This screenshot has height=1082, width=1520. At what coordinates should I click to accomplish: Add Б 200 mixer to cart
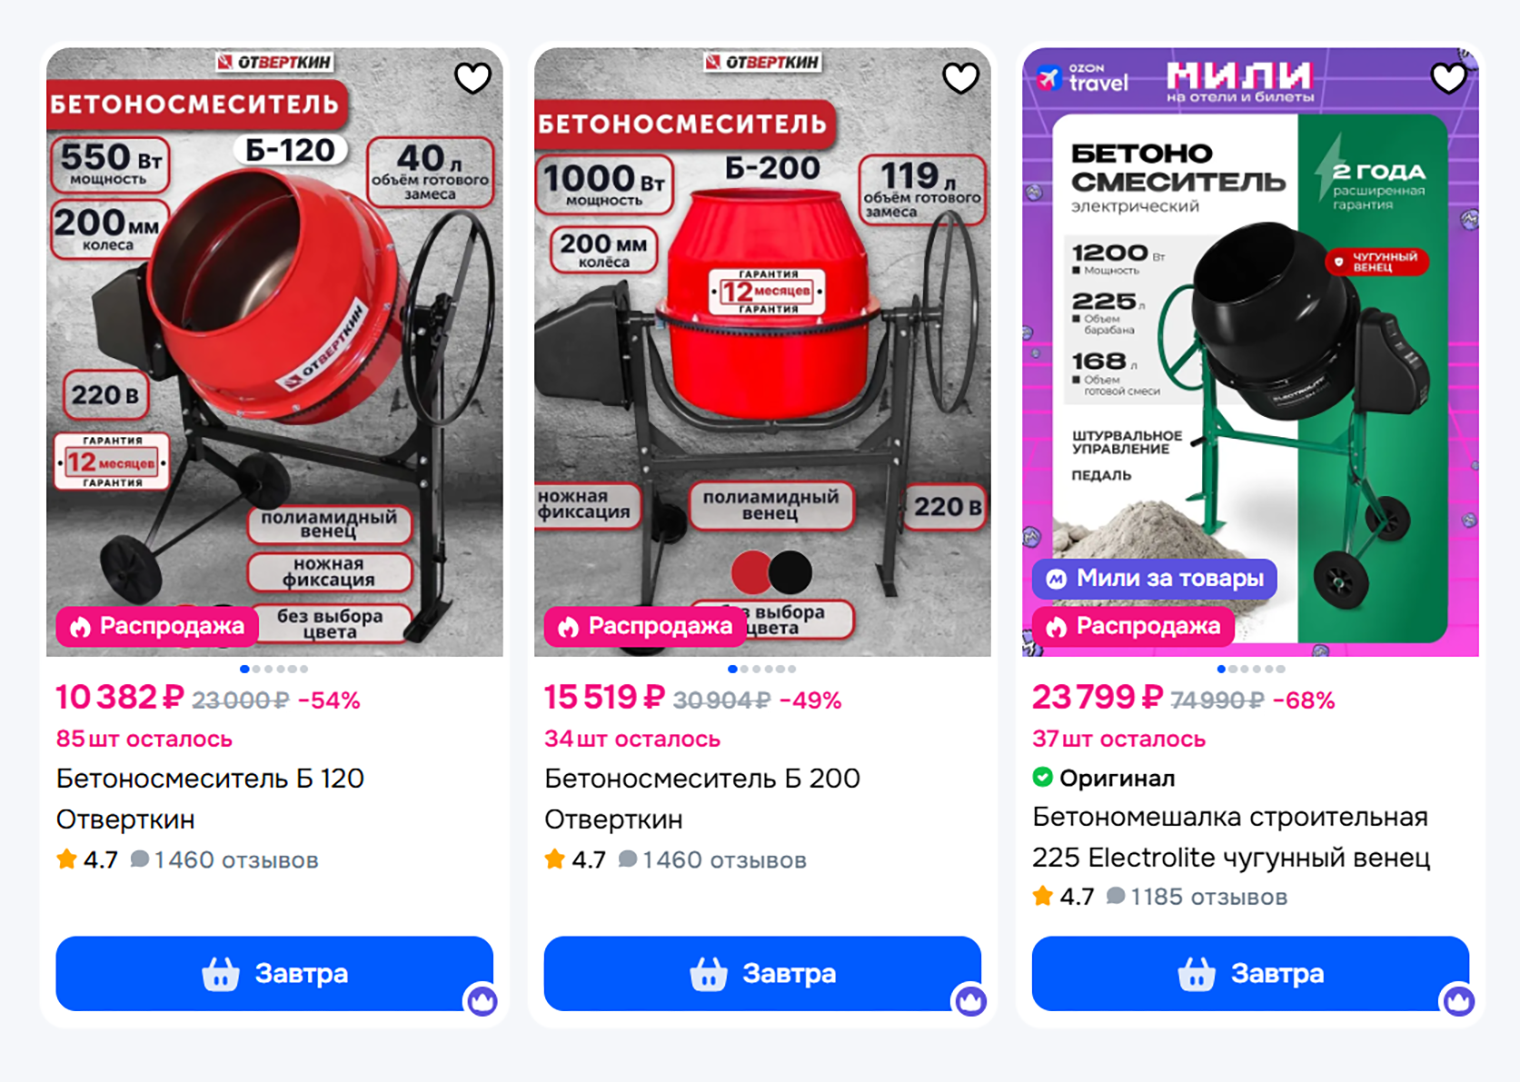pyautogui.click(x=762, y=973)
